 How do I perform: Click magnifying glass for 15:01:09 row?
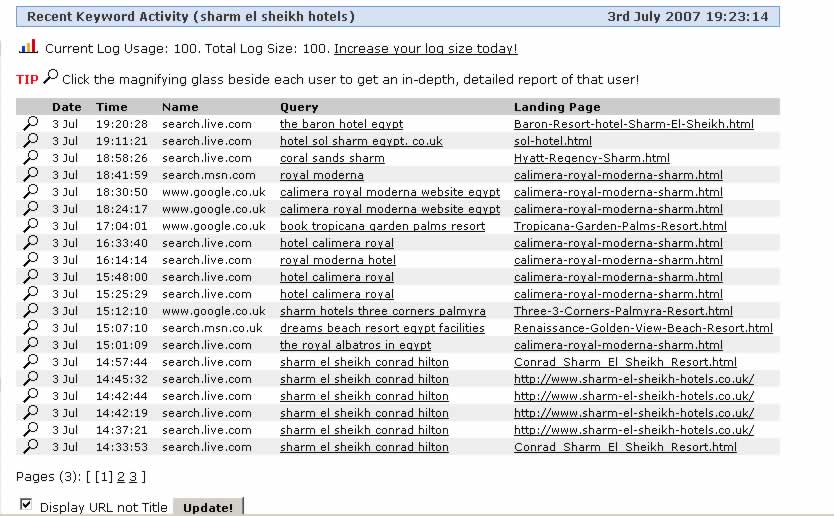(31, 345)
